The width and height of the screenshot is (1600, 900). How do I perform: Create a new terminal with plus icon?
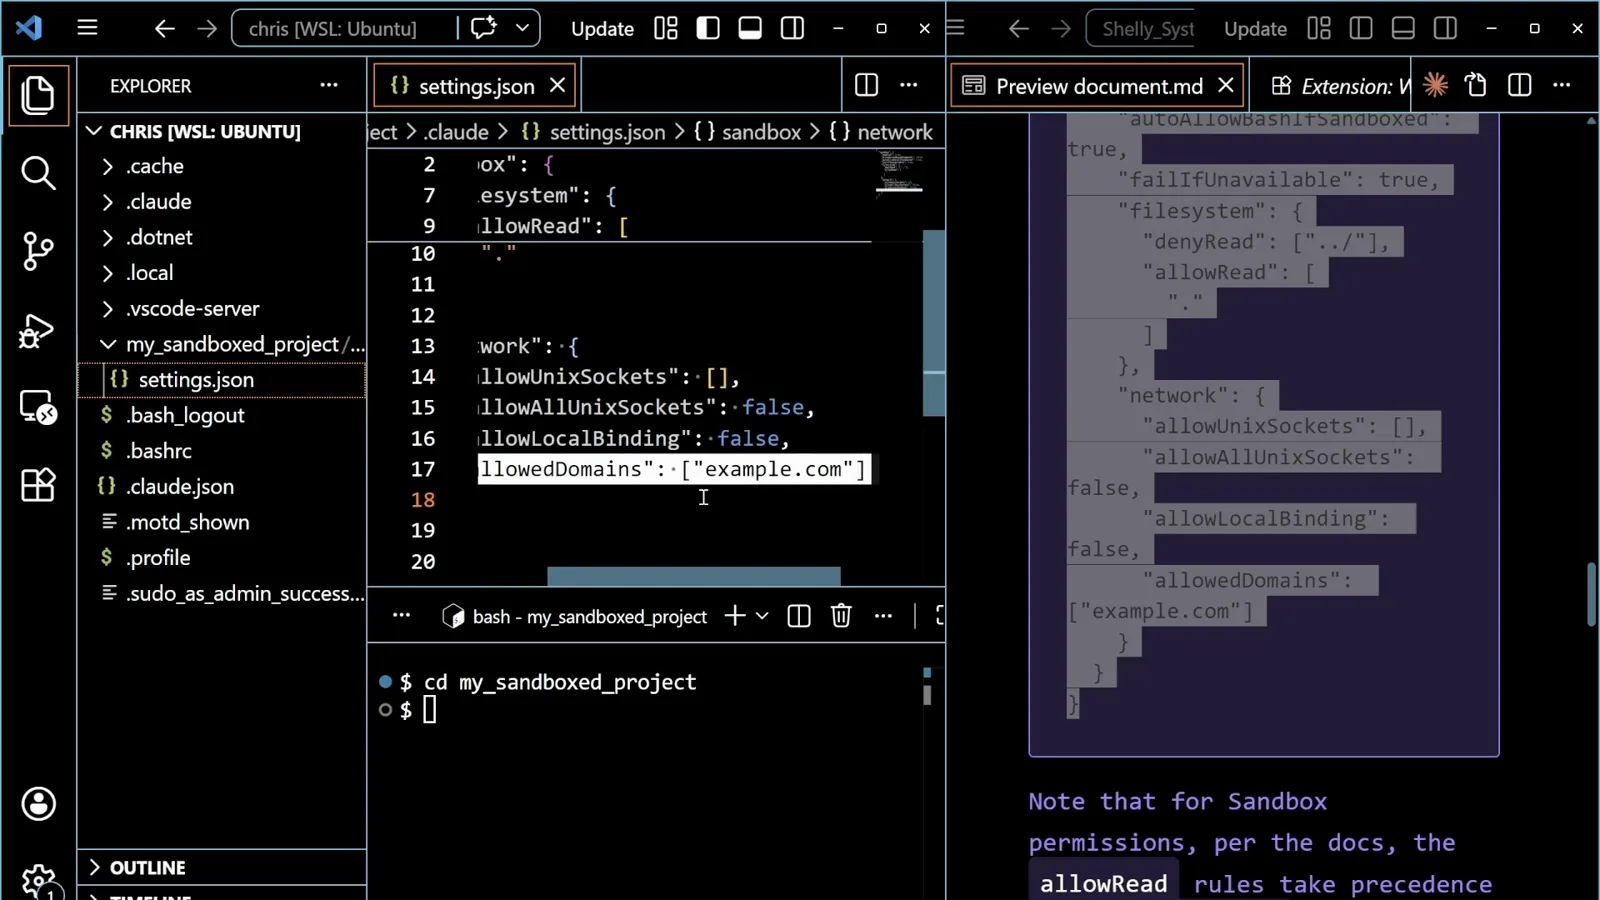735,616
